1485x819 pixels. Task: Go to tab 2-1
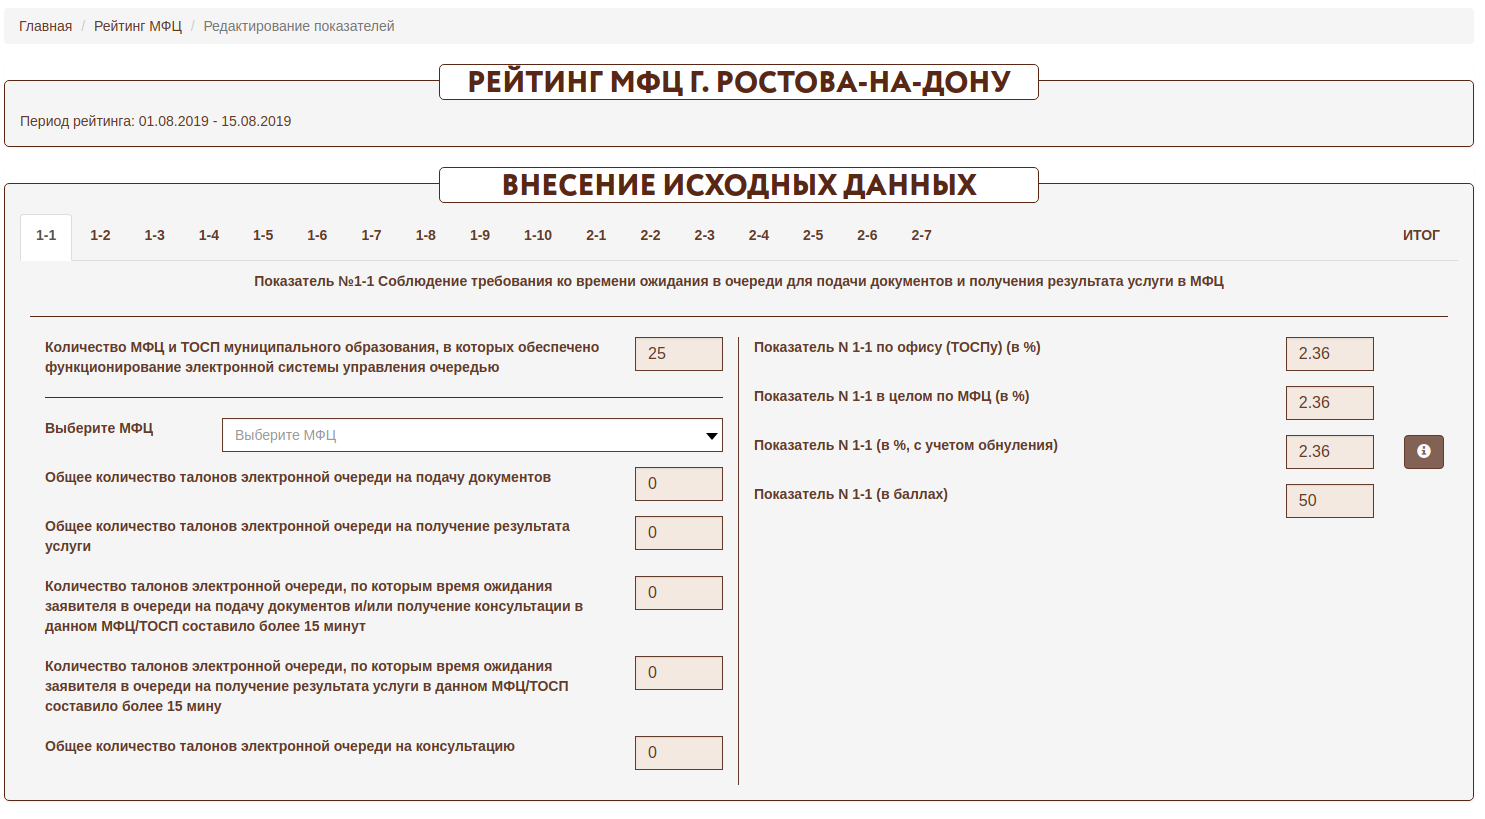click(596, 236)
